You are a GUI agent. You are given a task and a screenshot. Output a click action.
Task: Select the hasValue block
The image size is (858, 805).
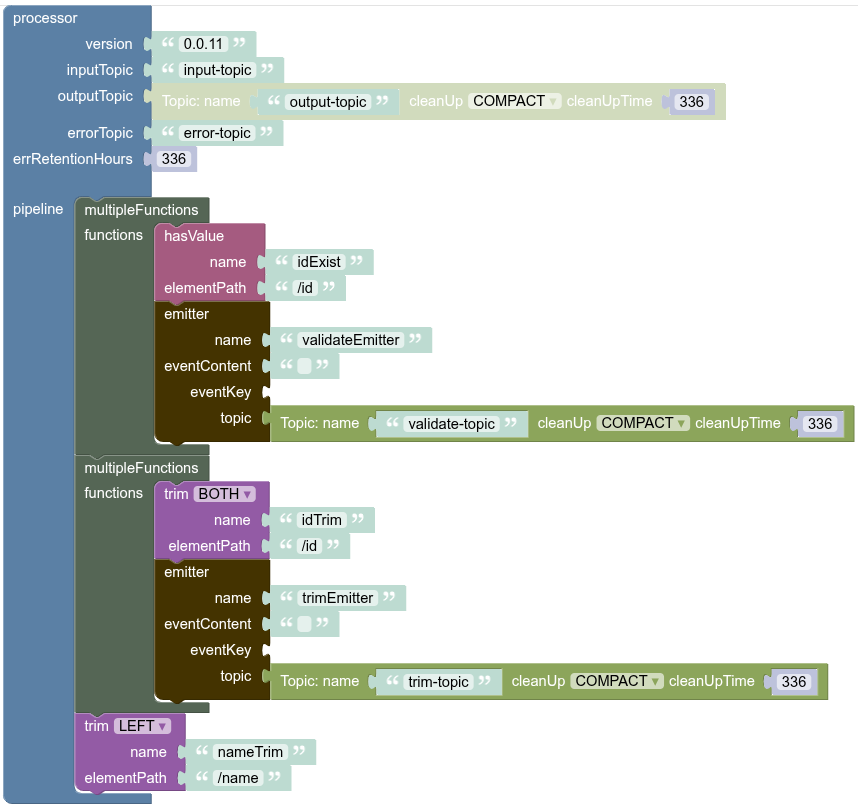[x=194, y=236]
